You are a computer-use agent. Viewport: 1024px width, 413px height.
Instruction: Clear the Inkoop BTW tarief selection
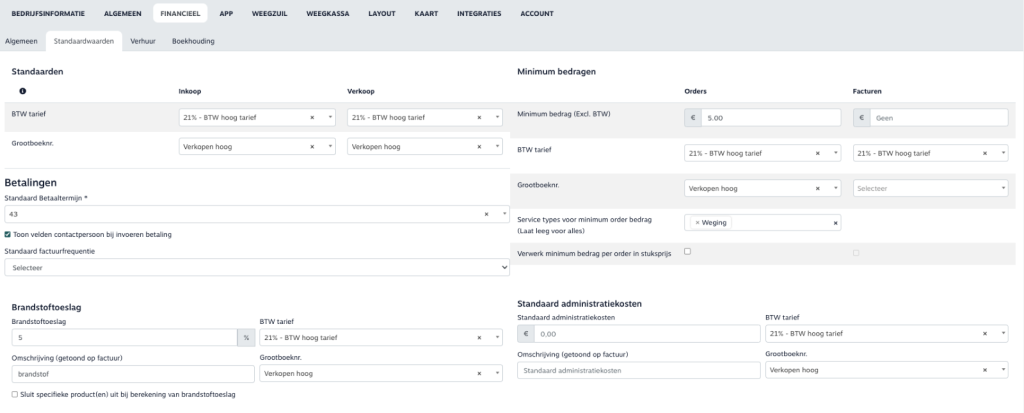tap(313, 117)
